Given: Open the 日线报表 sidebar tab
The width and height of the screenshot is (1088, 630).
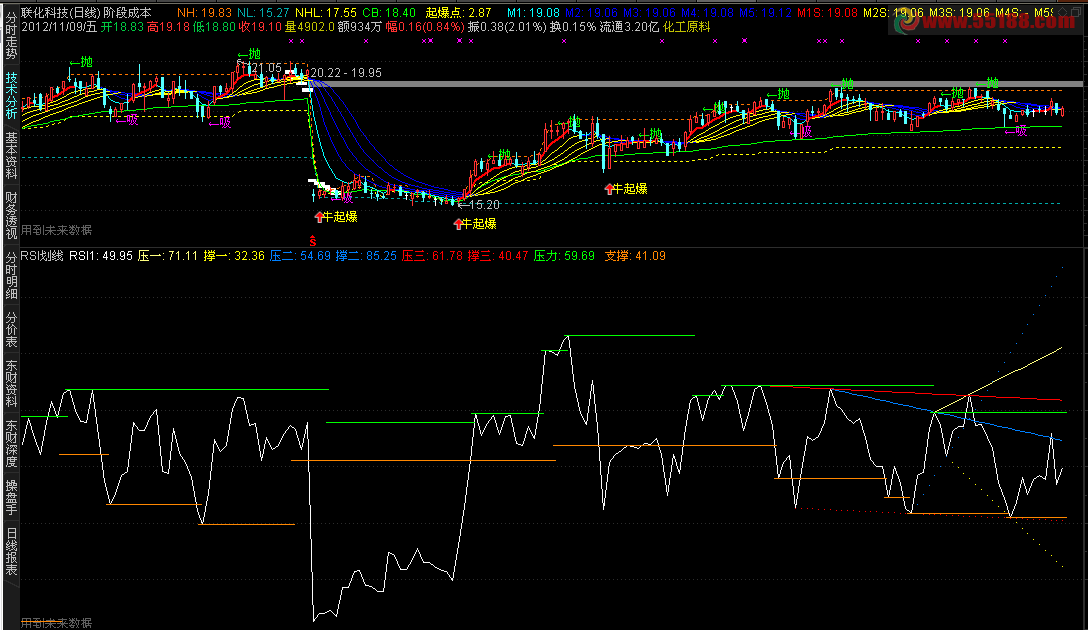Looking at the screenshot, I should point(11,552).
